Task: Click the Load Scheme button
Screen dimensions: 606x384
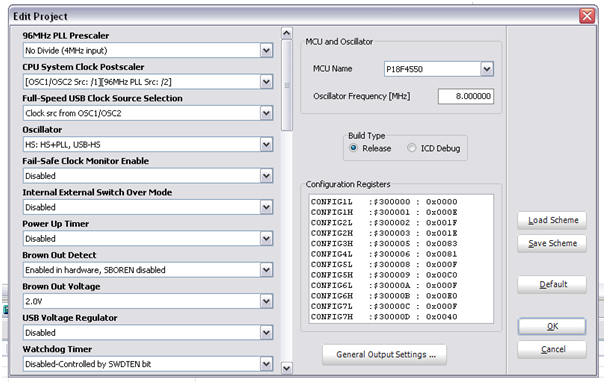Action: coord(552,220)
